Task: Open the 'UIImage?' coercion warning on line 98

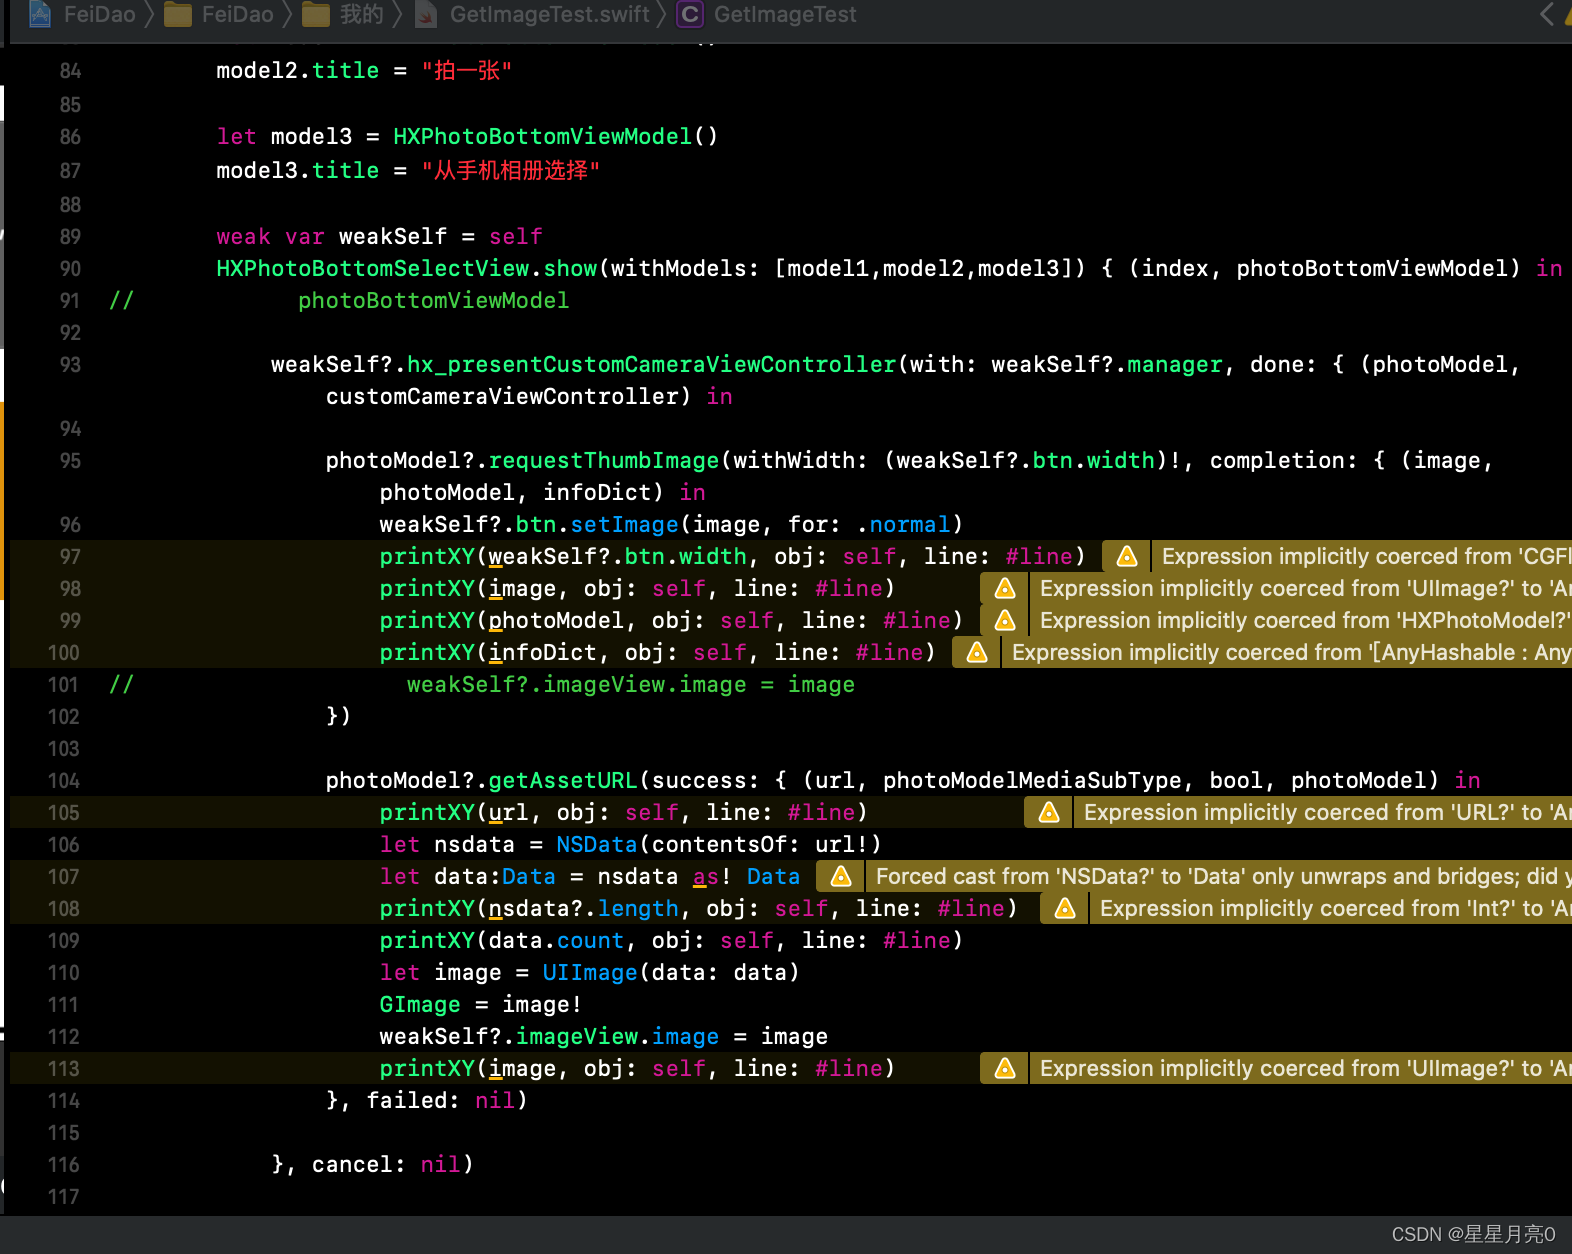Action: tap(1301, 588)
